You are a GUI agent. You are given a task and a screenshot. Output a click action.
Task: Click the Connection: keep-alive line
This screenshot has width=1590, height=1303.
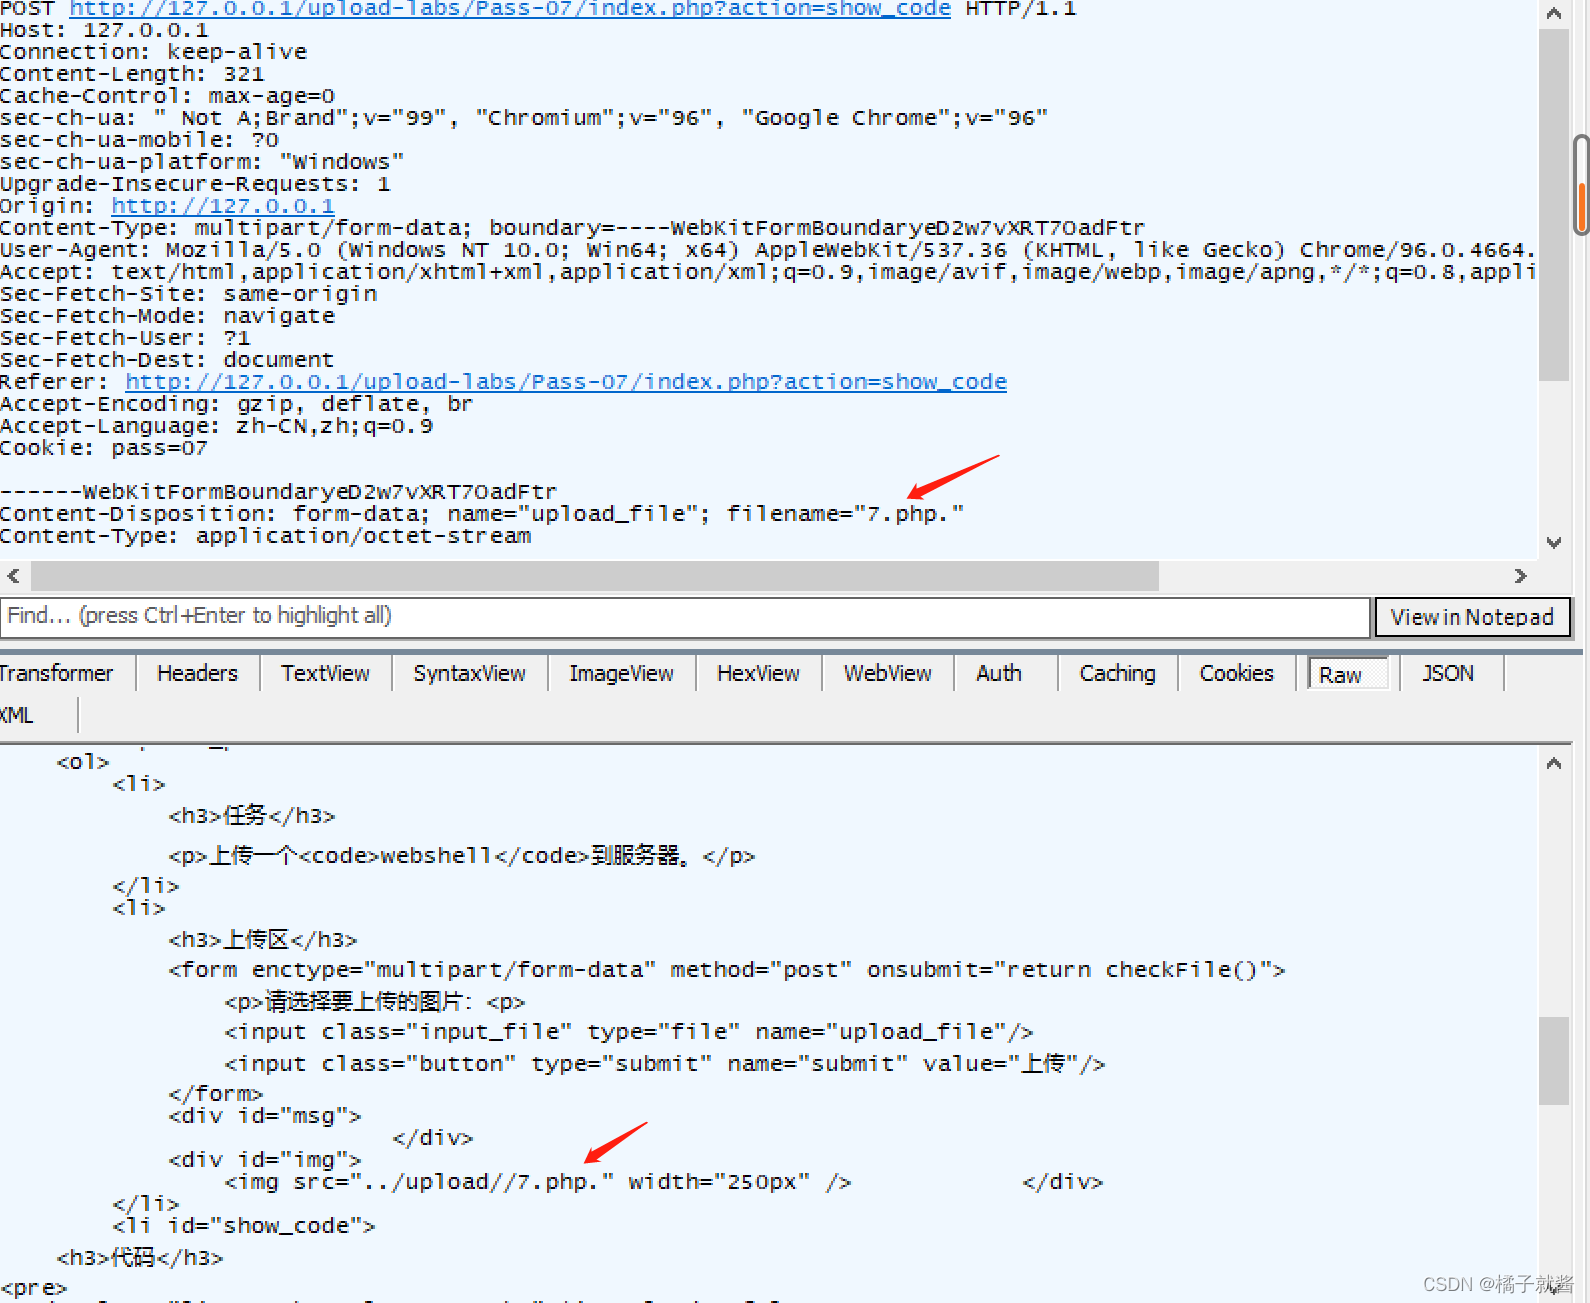(154, 52)
